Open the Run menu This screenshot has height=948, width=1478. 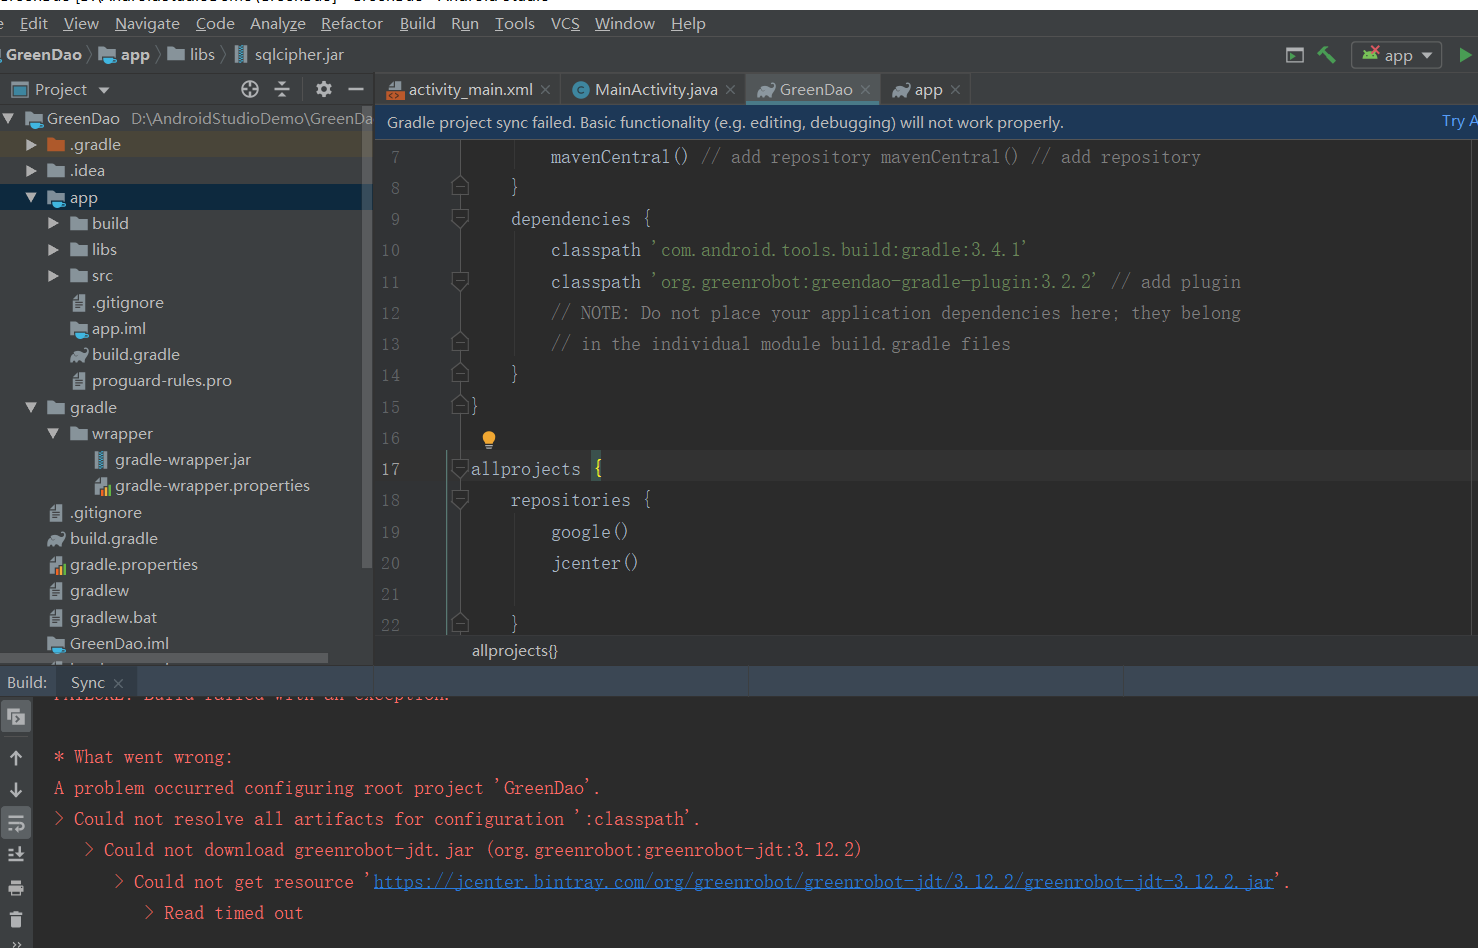click(x=465, y=23)
